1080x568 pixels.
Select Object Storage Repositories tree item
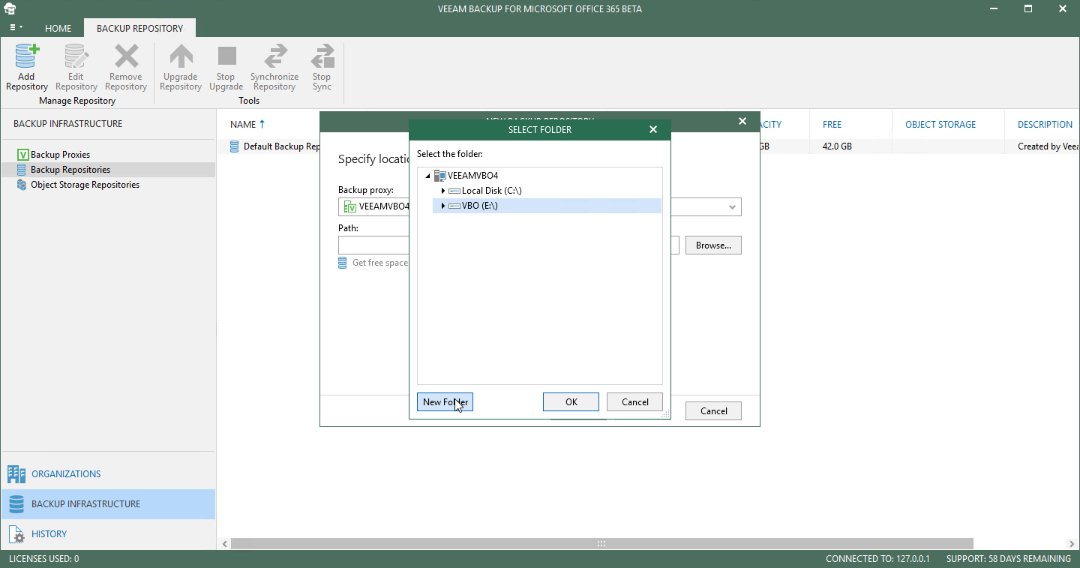[x=85, y=185]
